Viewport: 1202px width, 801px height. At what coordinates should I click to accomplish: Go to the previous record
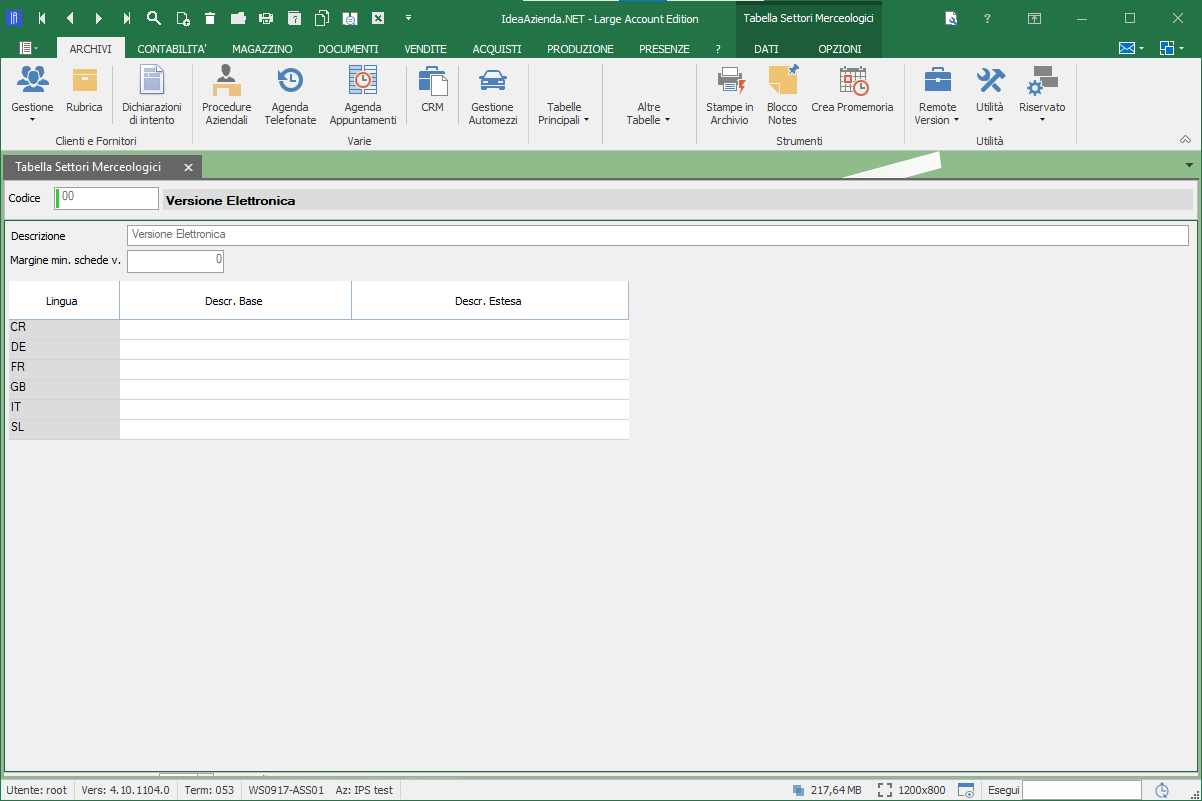point(70,18)
